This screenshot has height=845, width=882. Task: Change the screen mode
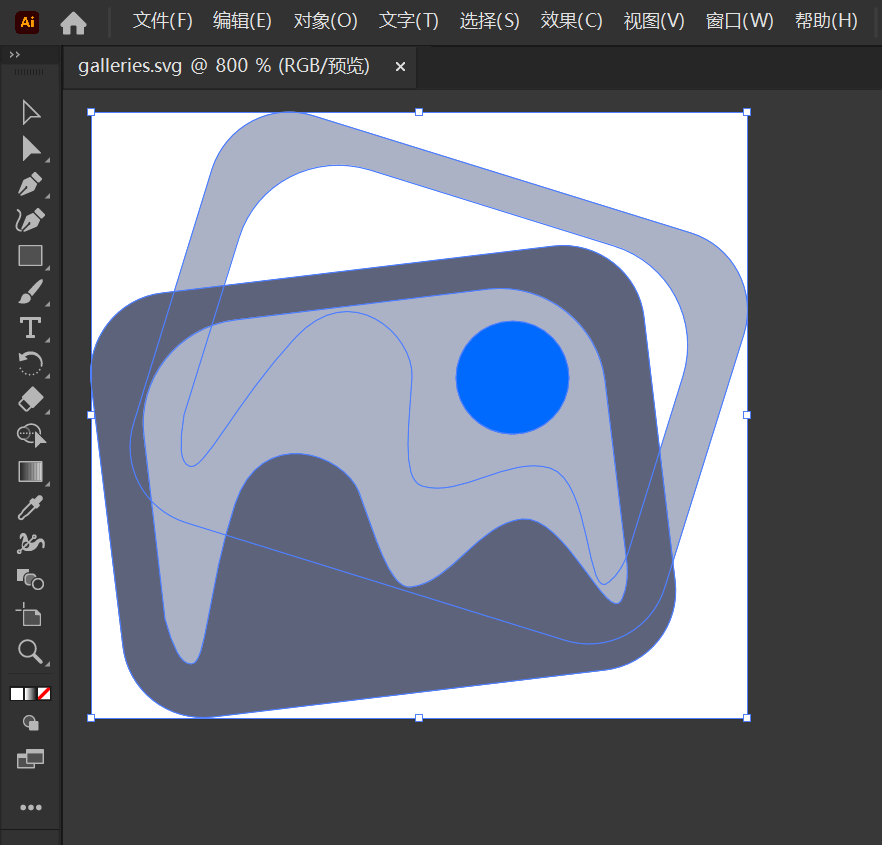(30, 759)
